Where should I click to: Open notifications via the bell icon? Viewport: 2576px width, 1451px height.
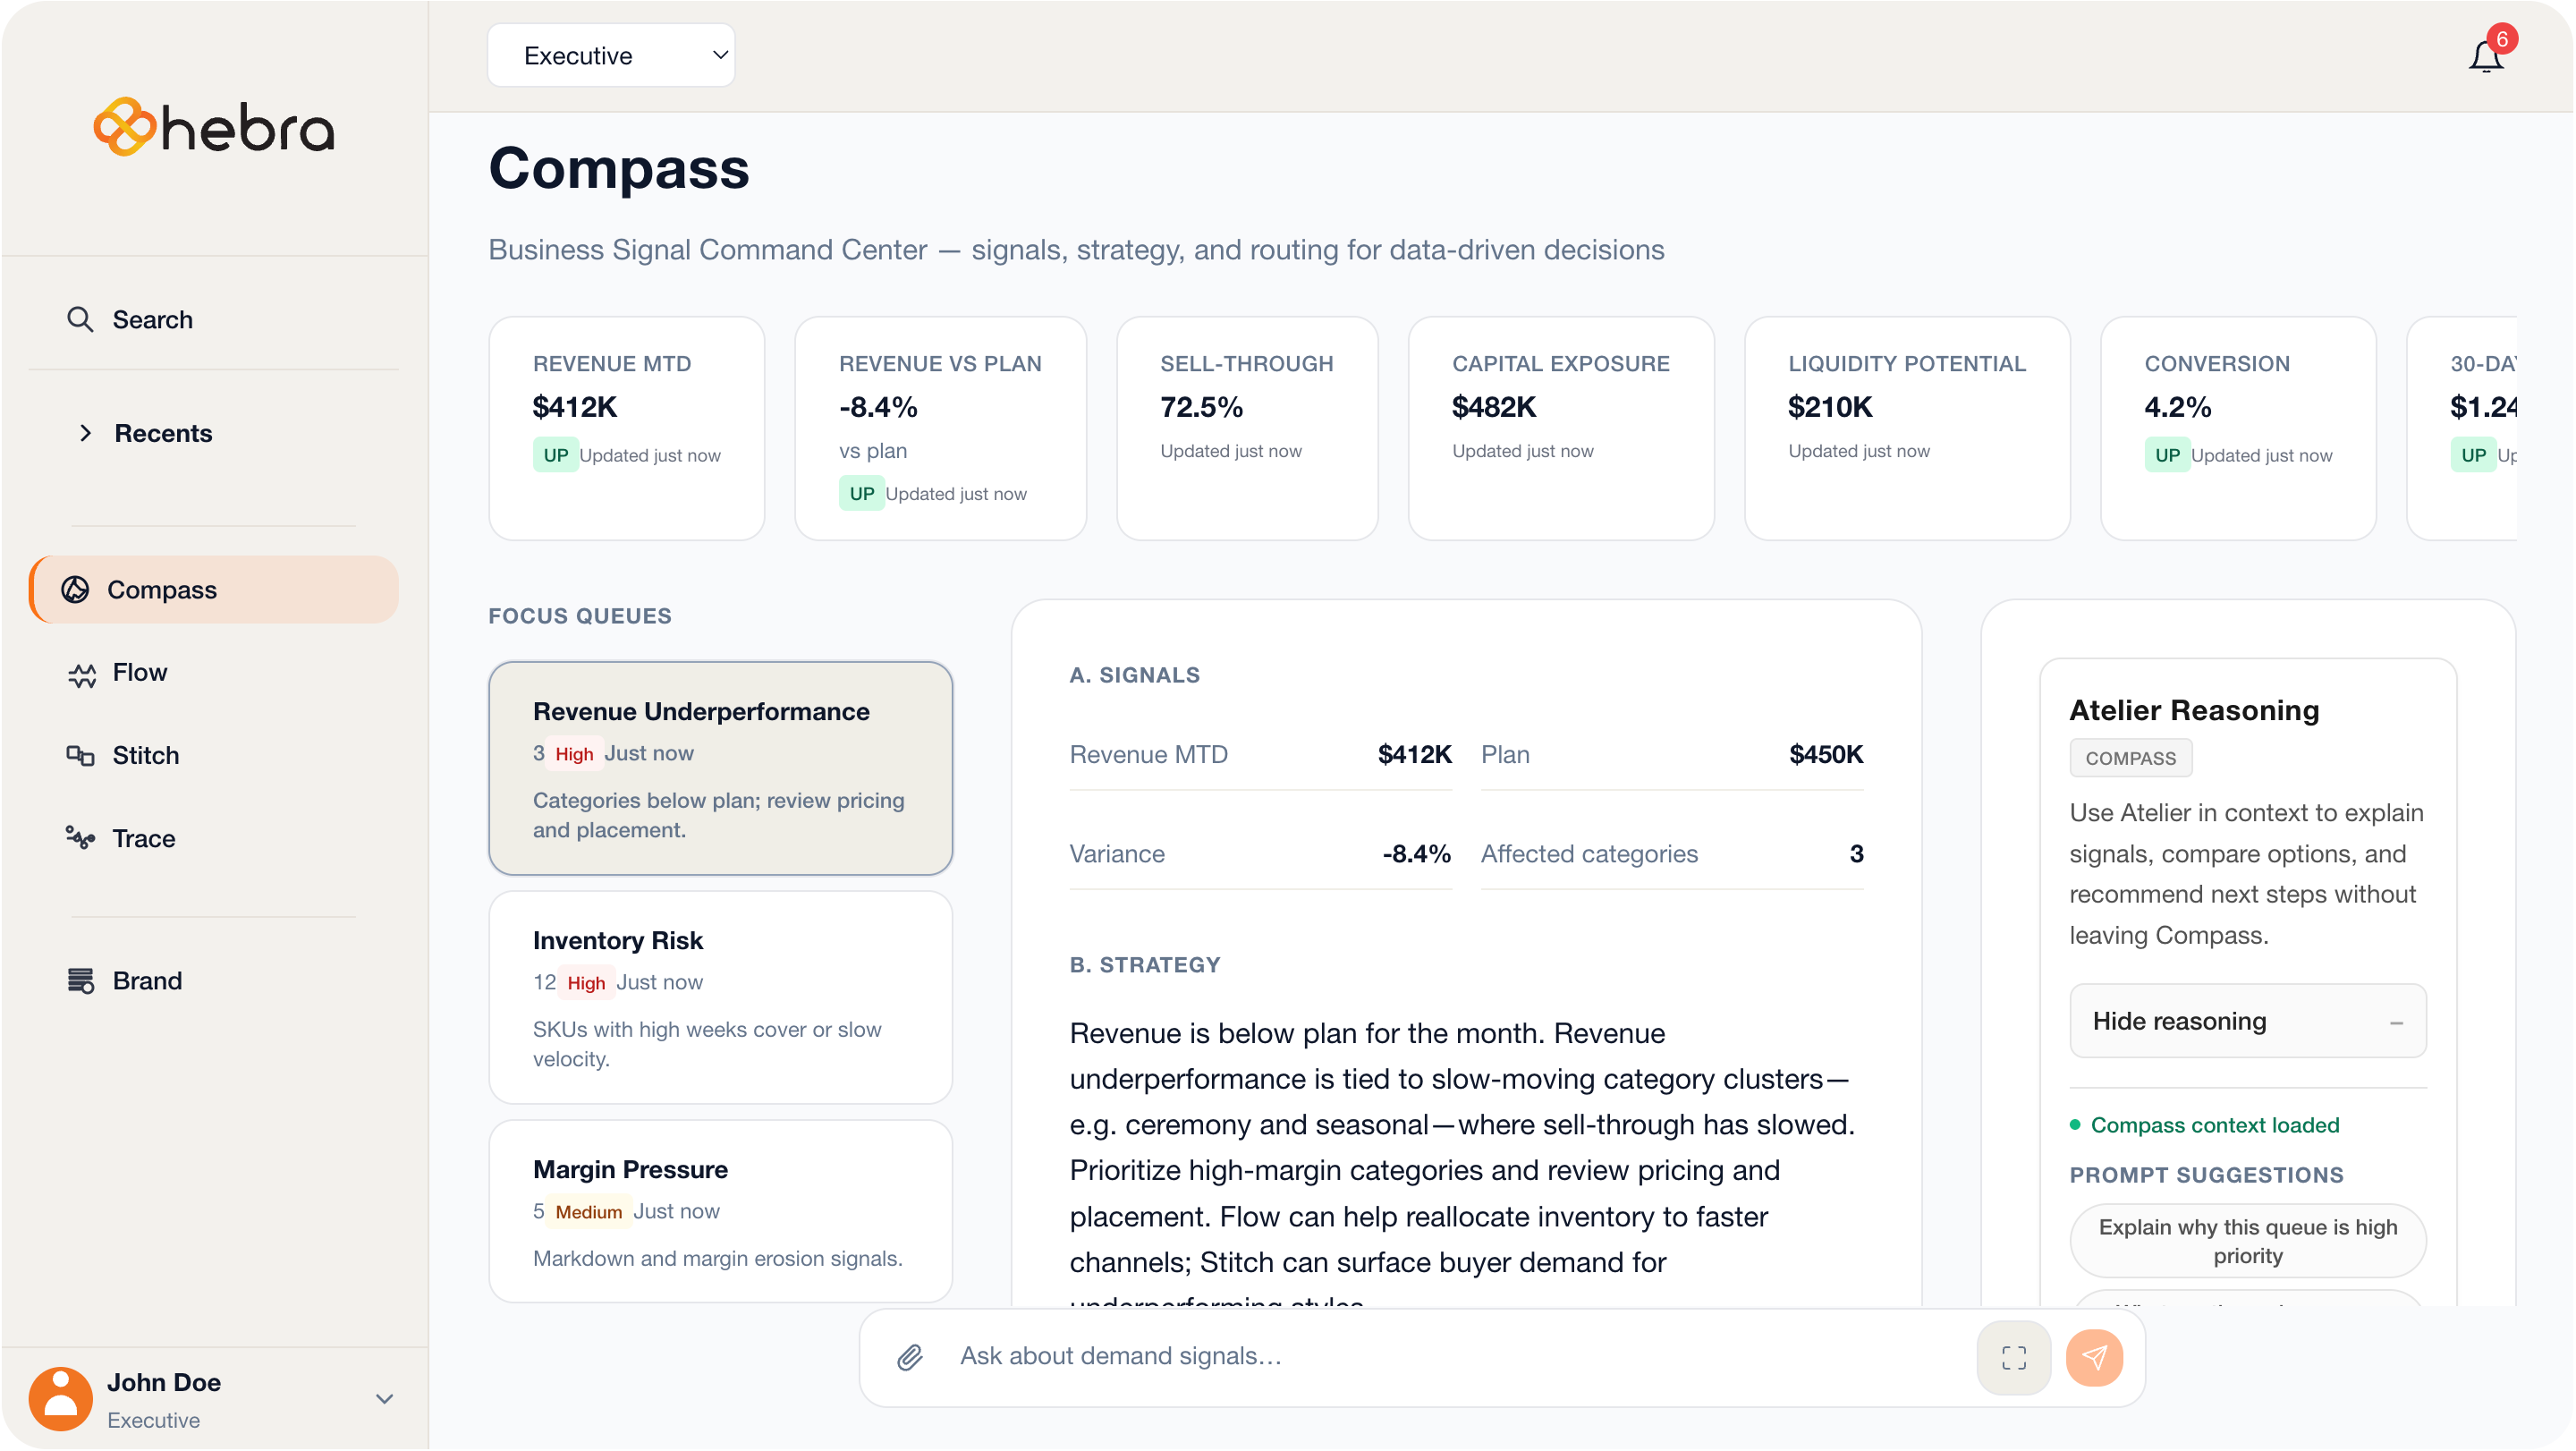(2486, 56)
